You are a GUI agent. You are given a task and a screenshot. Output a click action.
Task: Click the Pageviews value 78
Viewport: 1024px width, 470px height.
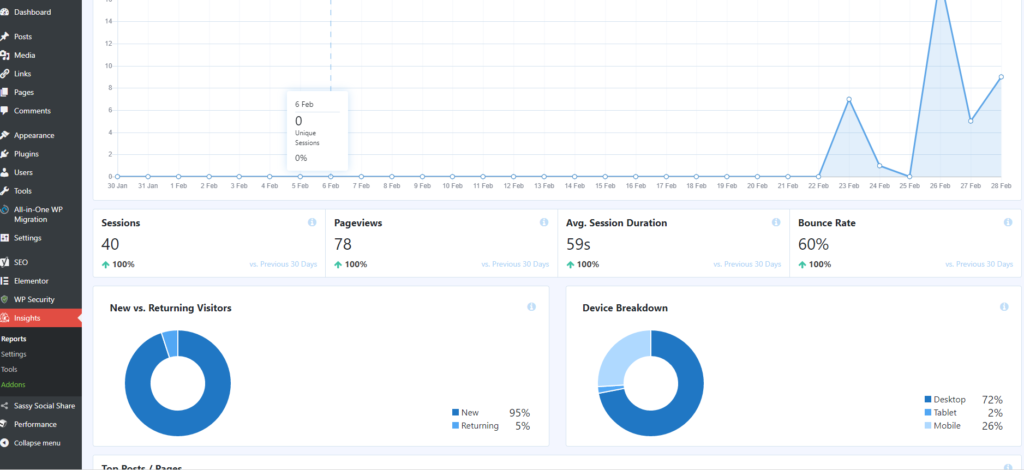[x=343, y=245]
